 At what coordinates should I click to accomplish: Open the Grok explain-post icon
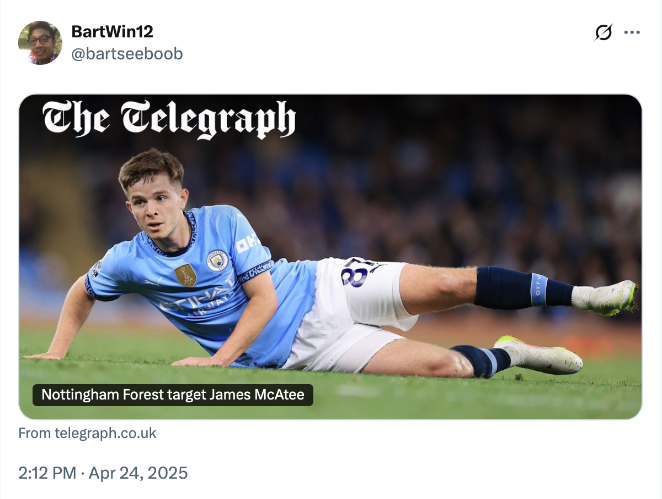click(603, 32)
